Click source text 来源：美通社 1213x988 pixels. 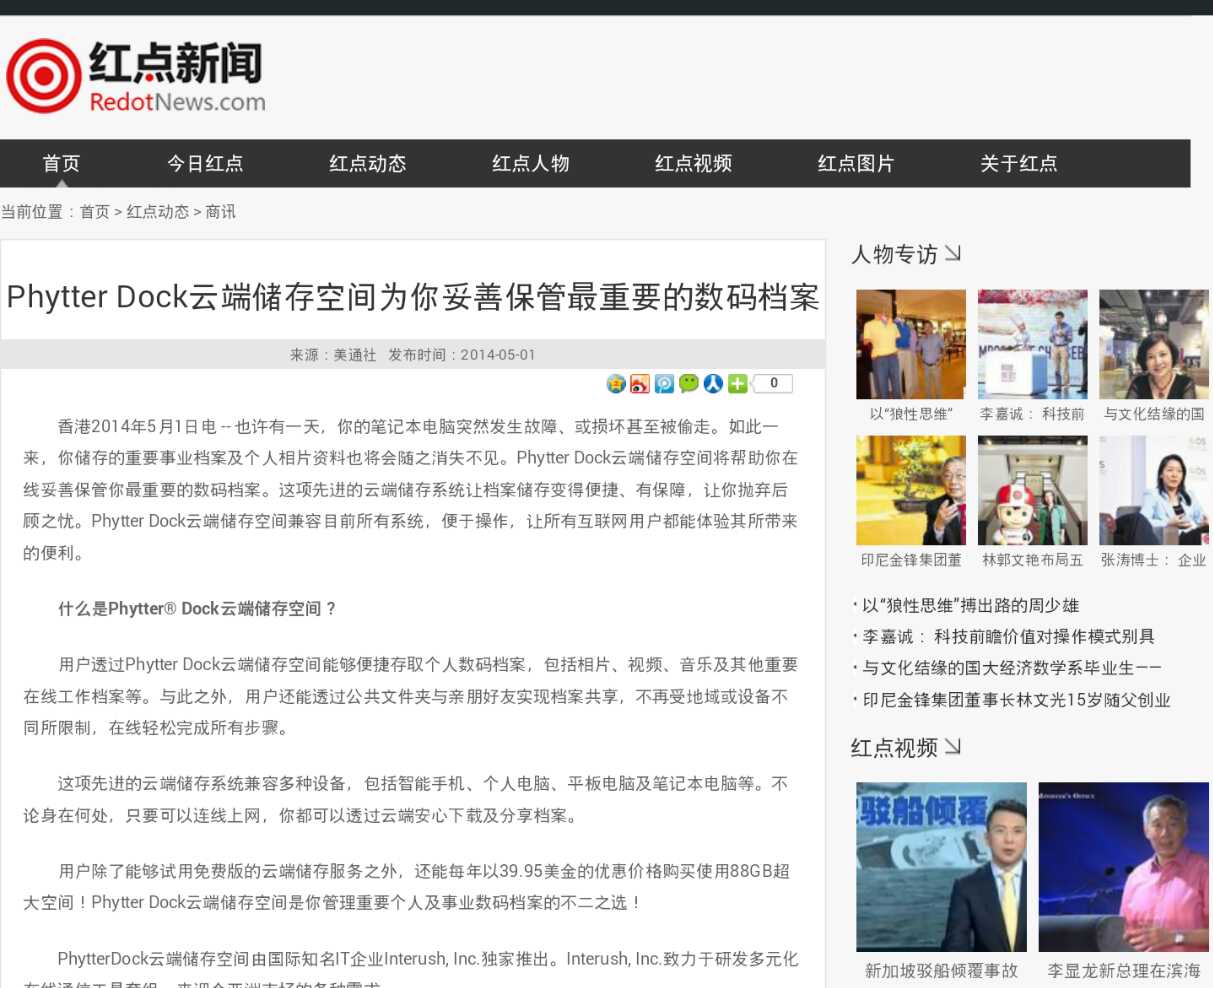click(x=333, y=355)
